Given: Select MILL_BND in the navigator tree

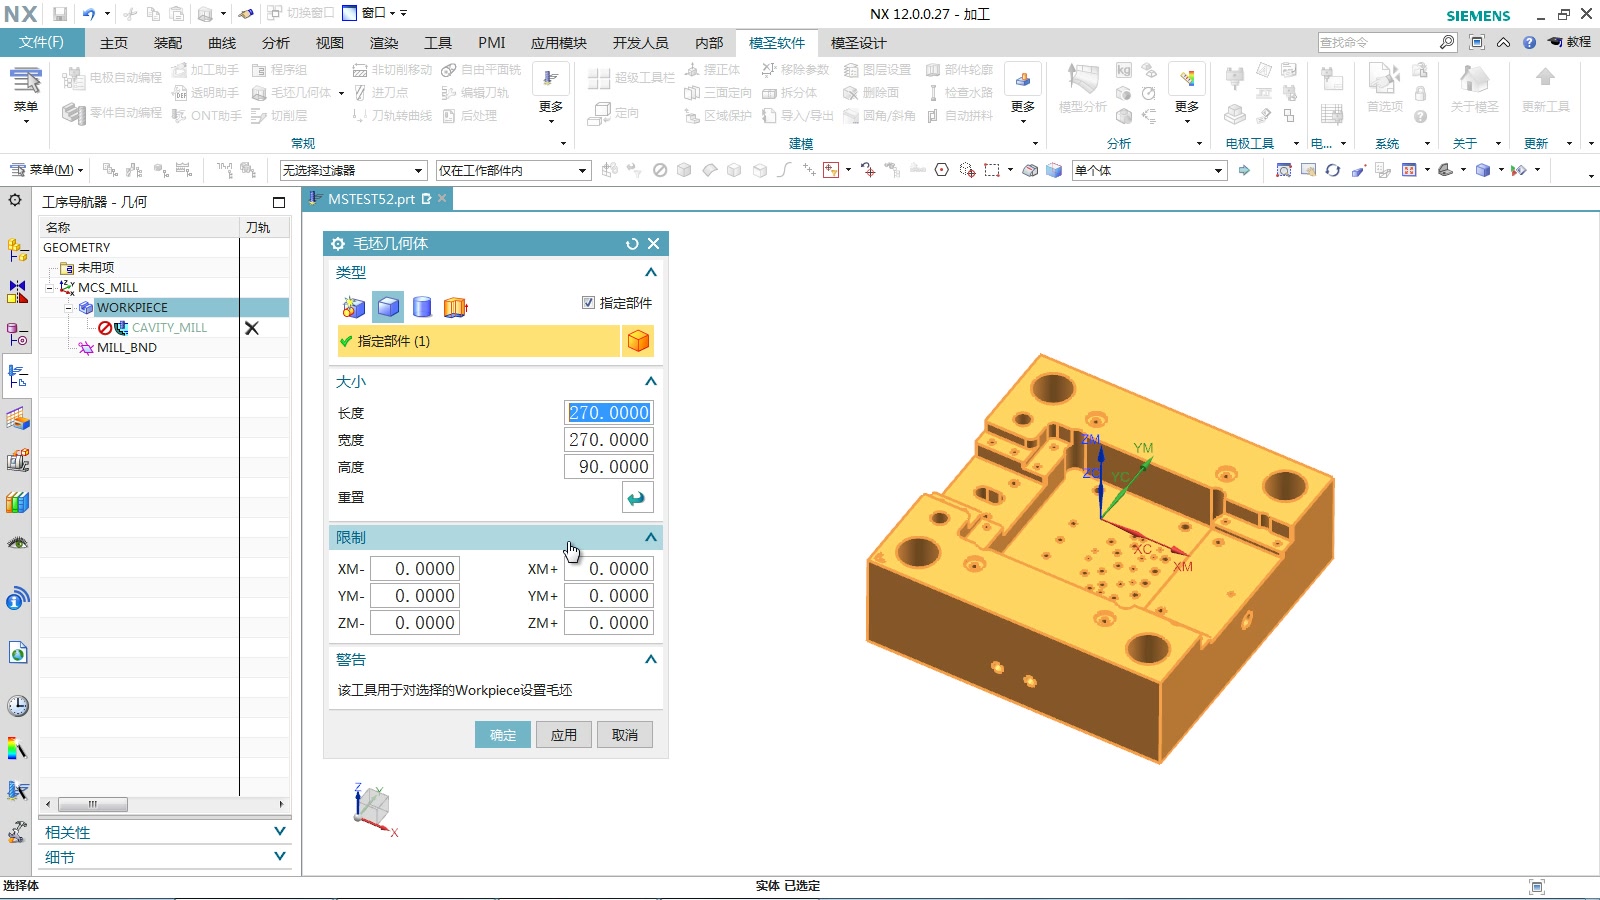Looking at the screenshot, I should pos(126,347).
